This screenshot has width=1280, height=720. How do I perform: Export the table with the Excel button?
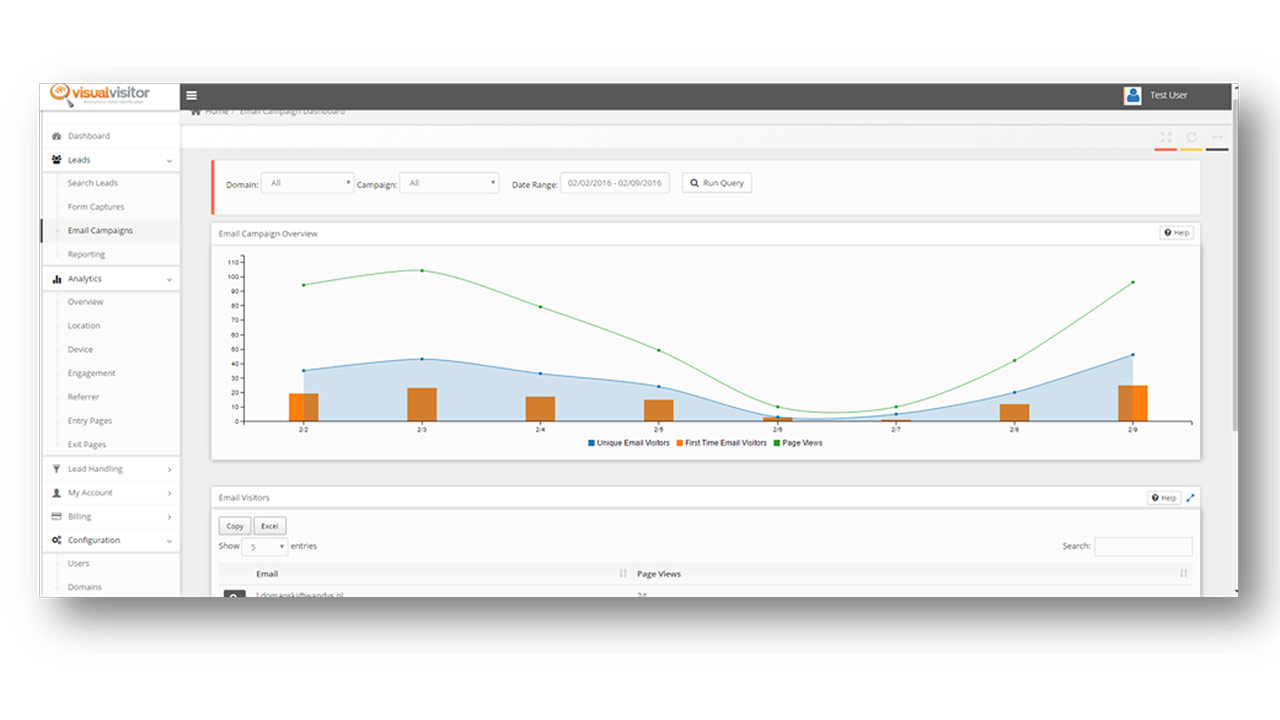[x=269, y=526]
